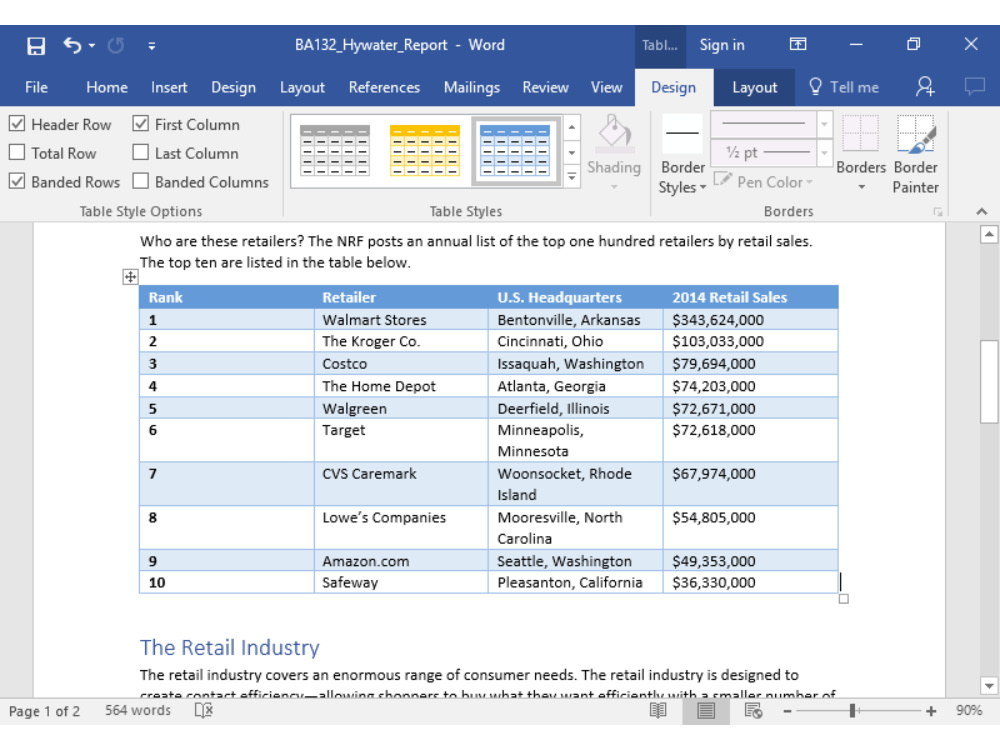Enable the Banded Columns checkbox
This screenshot has width=1000, height=750.
tap(140, 181)
